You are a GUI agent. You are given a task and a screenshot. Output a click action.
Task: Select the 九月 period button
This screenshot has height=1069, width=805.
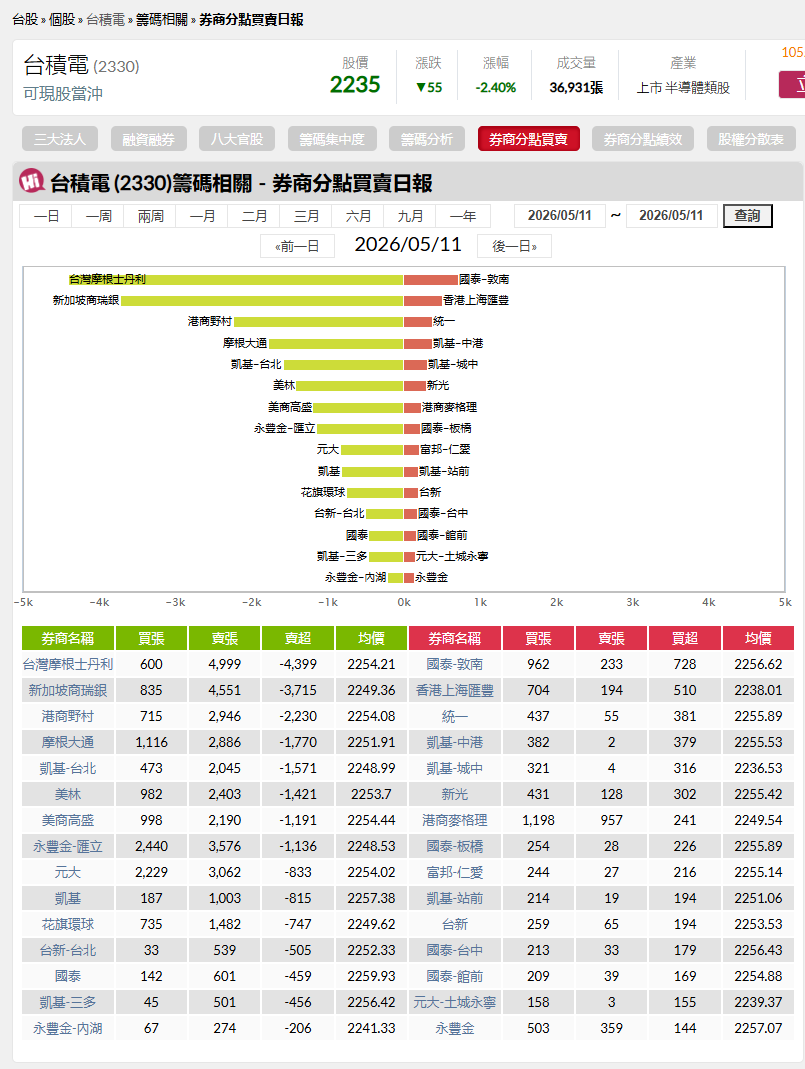coord(410,216)
